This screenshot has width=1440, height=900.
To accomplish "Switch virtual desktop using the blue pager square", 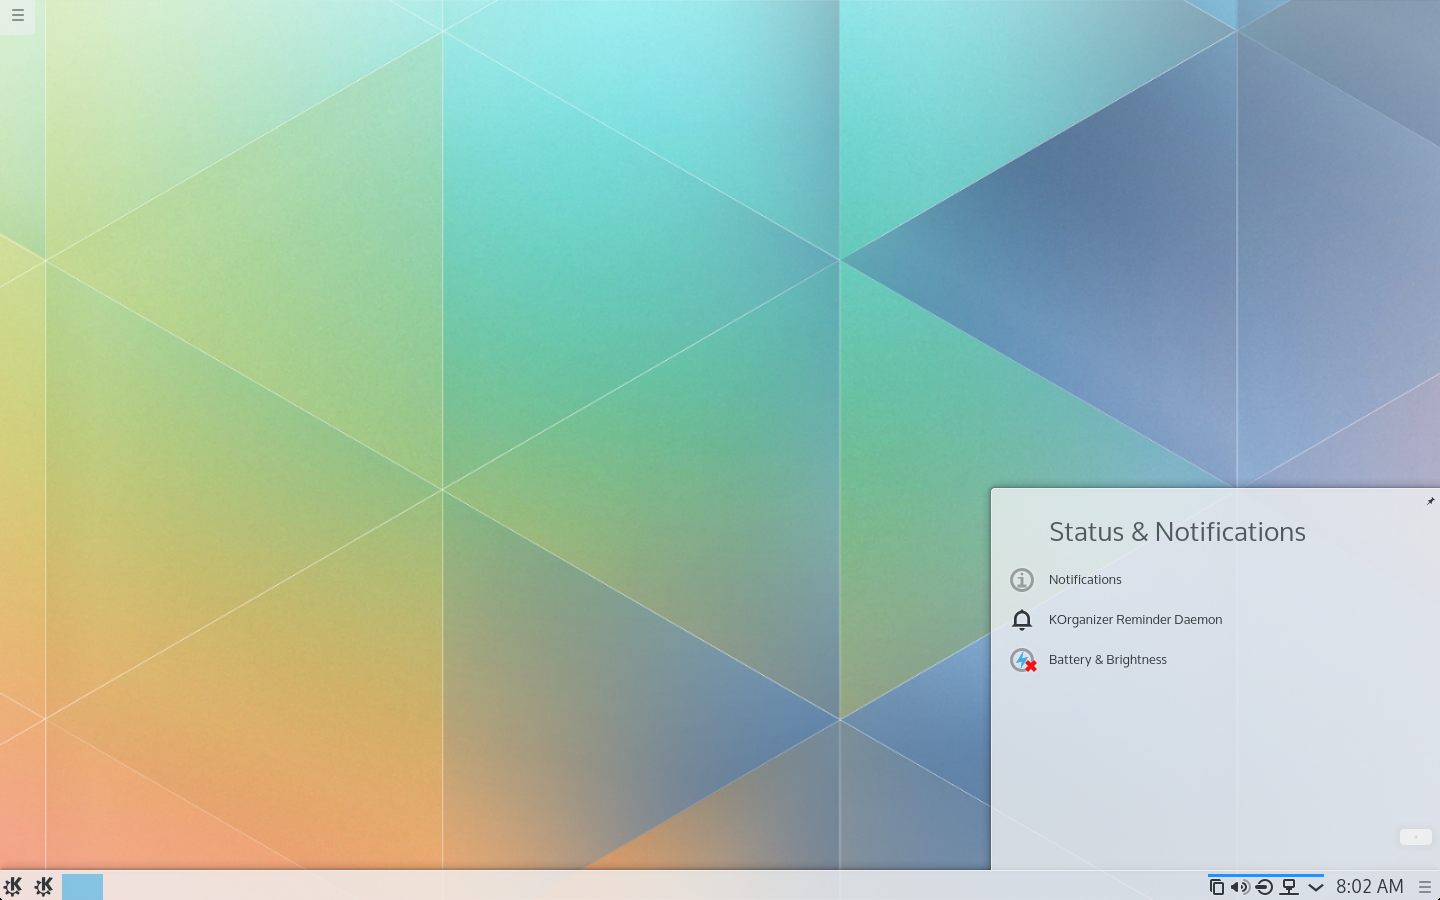I will 82,886.
